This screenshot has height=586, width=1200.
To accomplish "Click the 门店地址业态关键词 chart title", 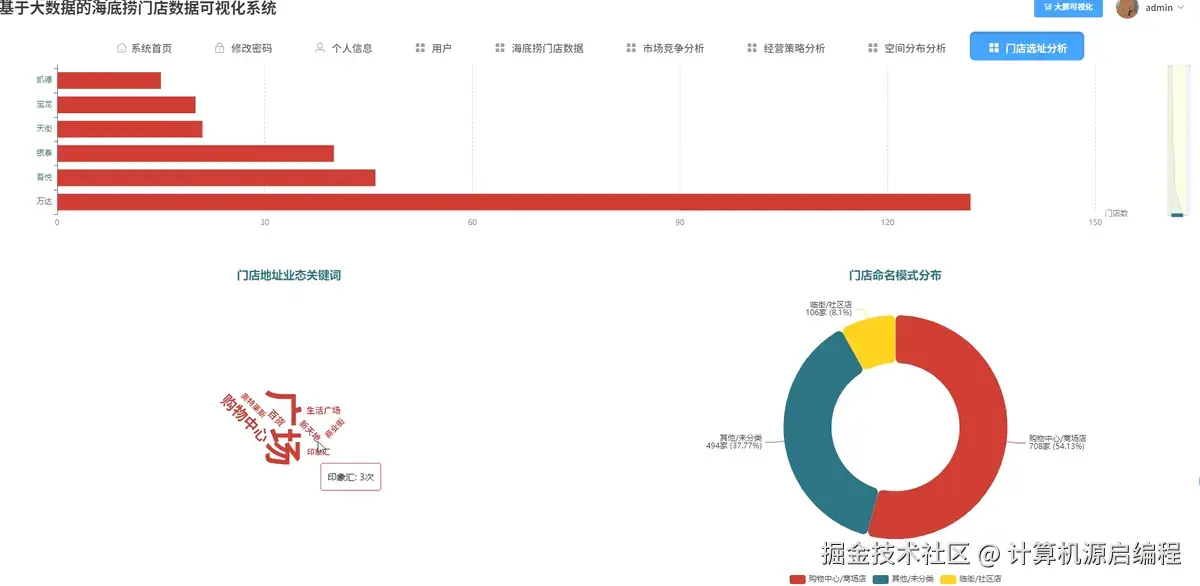I will [x=289, y=275].
